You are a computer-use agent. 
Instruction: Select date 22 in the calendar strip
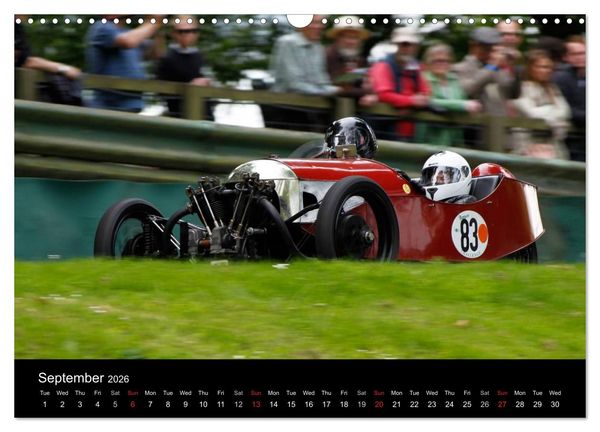(x=414, y=404)
